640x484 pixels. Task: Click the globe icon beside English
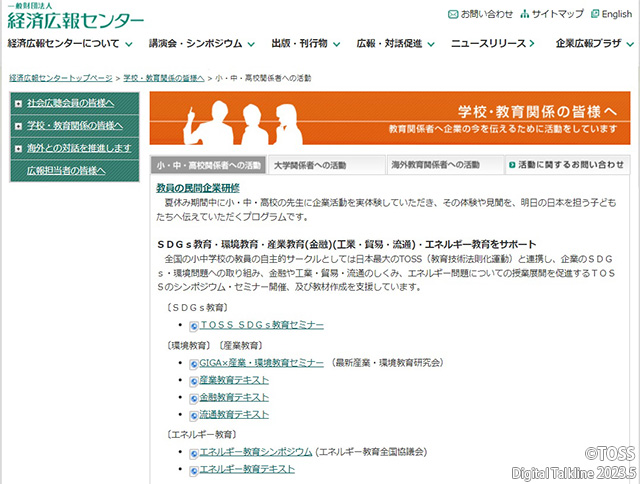pyautogui.click(x=595, y=14)
